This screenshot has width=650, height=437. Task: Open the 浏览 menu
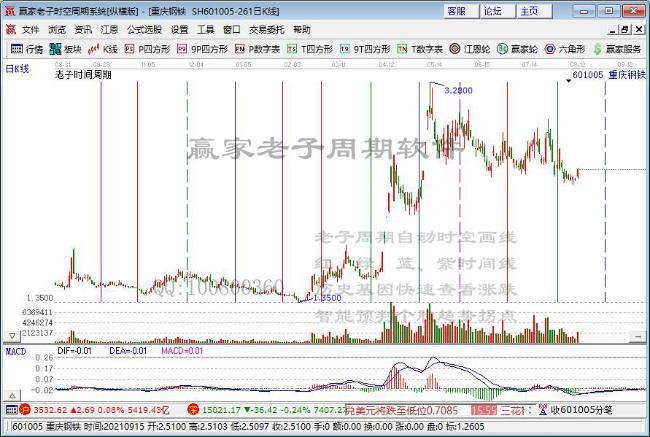point(57,30)
